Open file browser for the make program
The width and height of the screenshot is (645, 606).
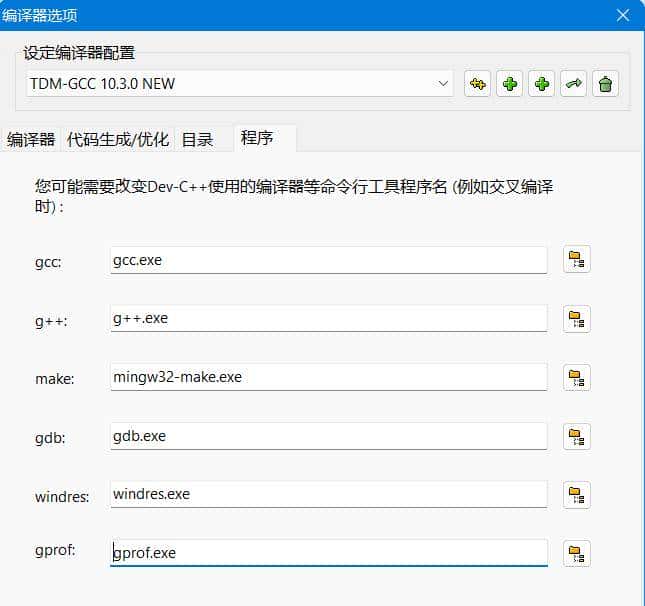(577, 378)
